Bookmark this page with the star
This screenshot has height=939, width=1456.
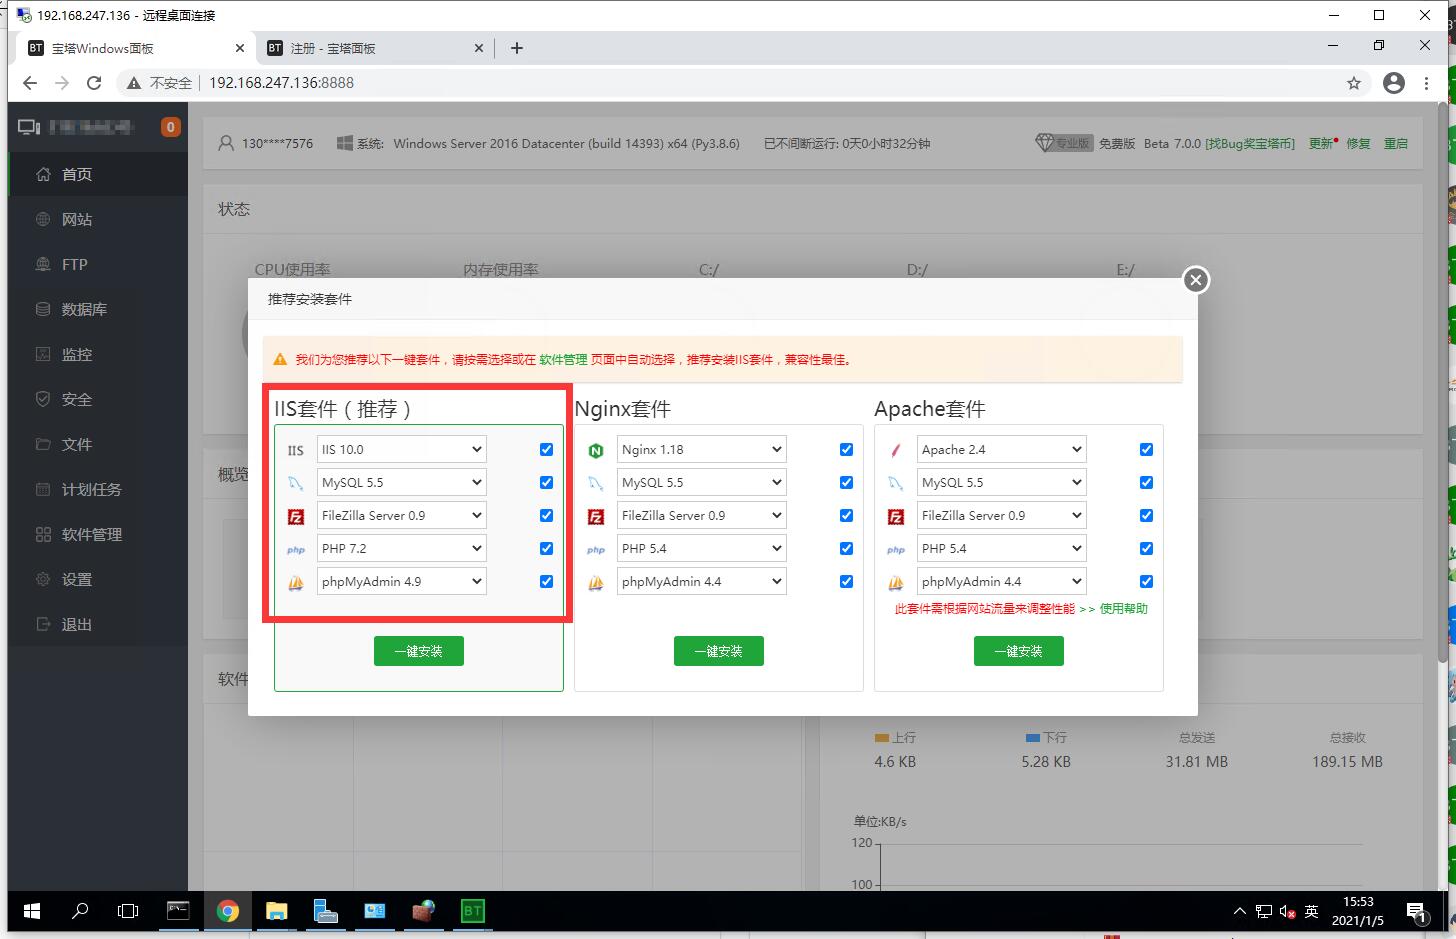(x=1354, y=83)
